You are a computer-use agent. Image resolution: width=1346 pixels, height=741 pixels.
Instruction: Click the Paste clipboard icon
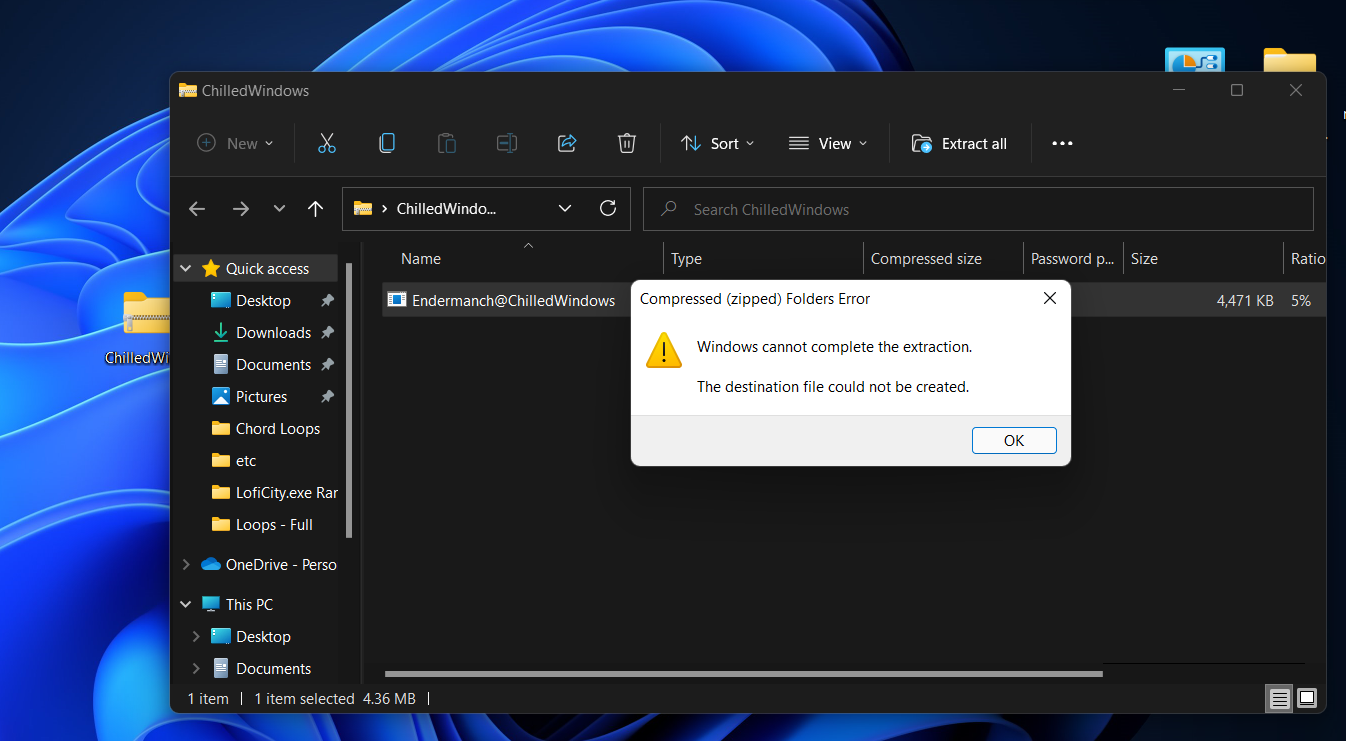point(447,143)
